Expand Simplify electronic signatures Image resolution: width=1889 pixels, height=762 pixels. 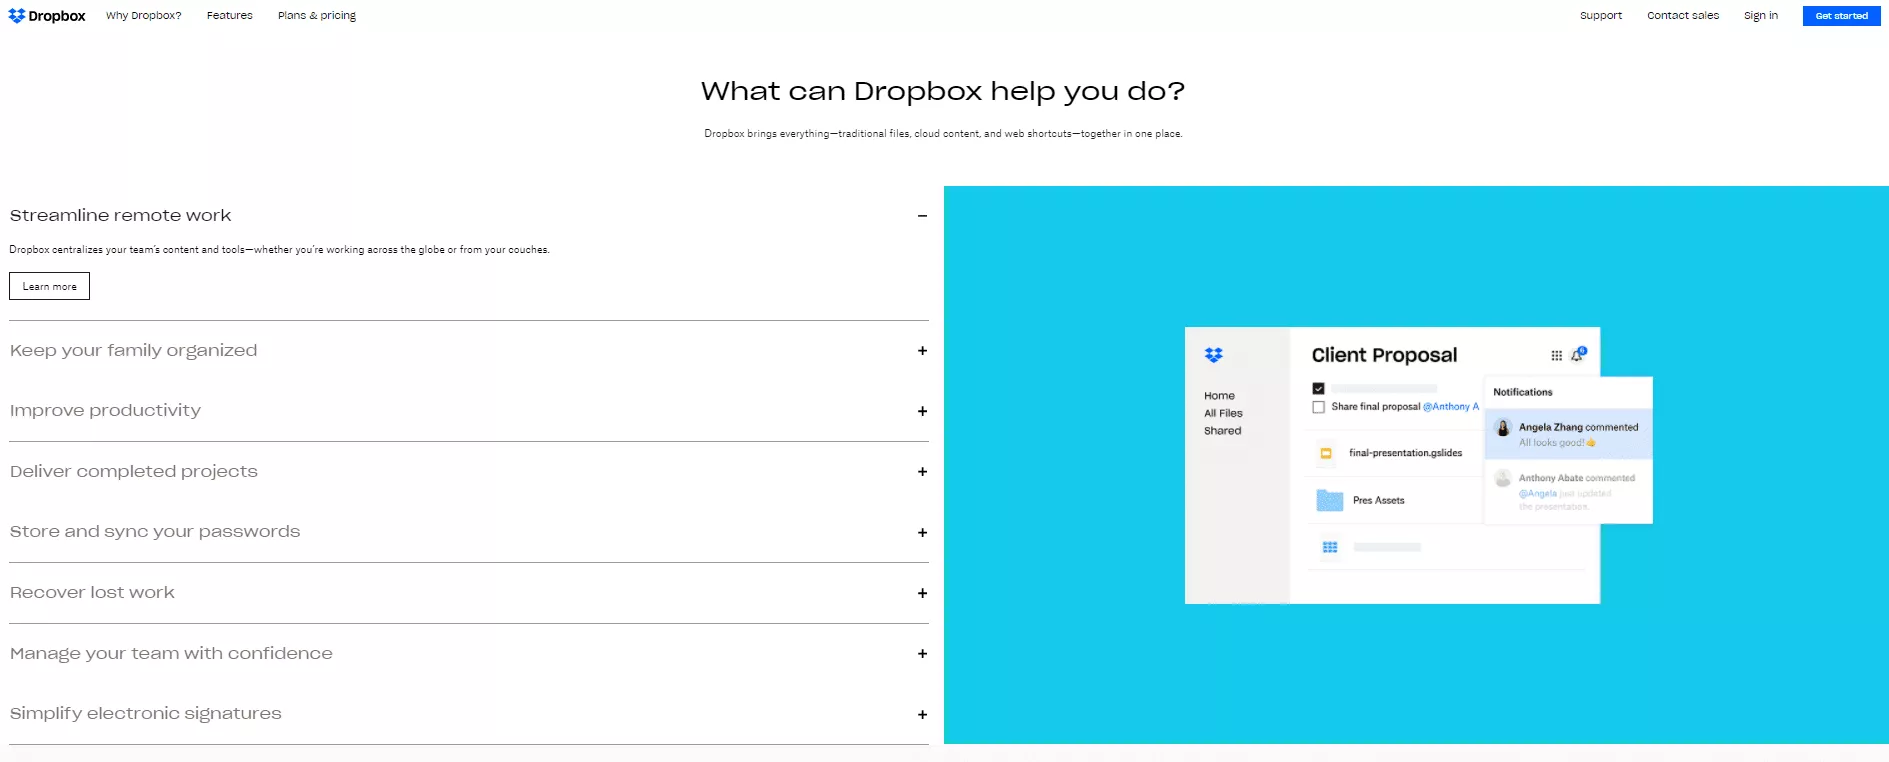[922, 715]
